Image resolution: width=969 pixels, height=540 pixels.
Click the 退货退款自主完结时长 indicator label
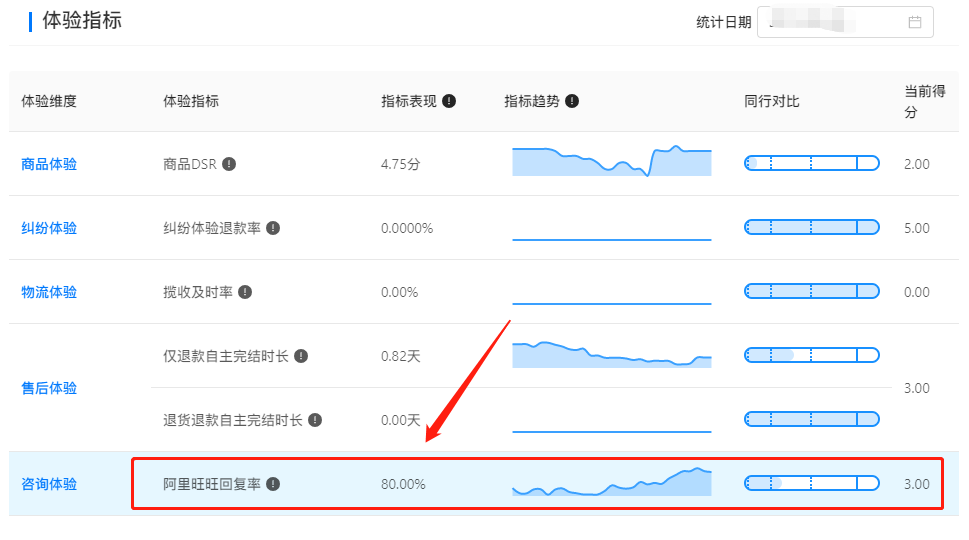pyautogui.click(x=233, y=421)
